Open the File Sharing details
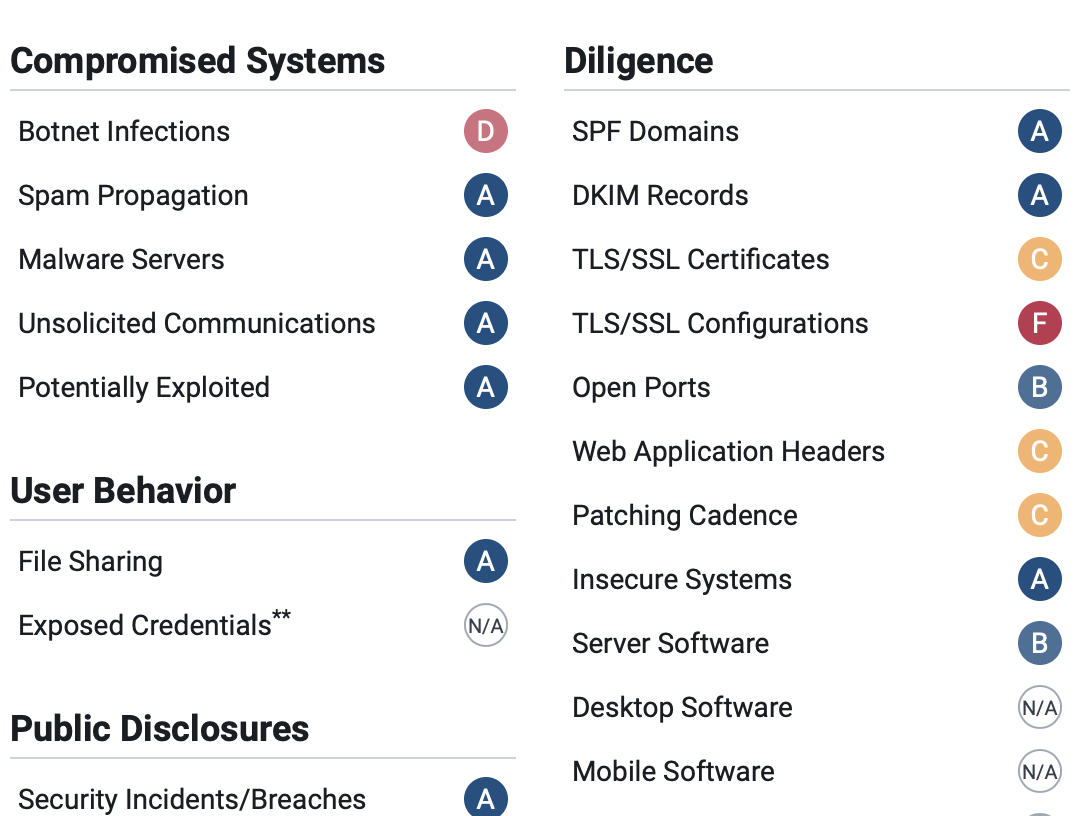 pyautogui.click(x=90, y=561)
